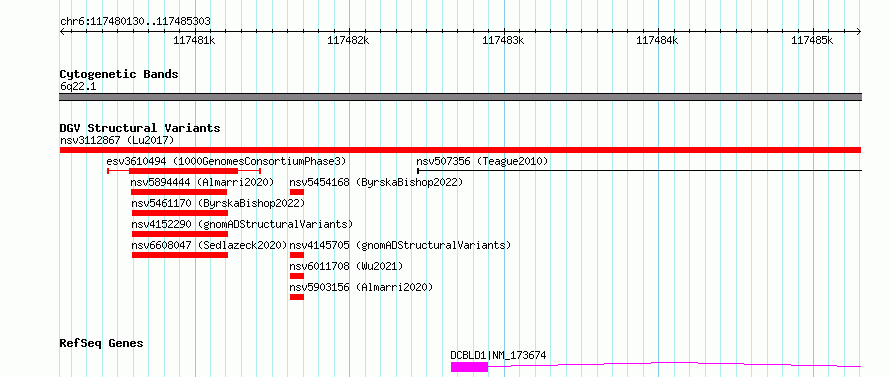Click small red bar under nsv5454168

(297, 192)
